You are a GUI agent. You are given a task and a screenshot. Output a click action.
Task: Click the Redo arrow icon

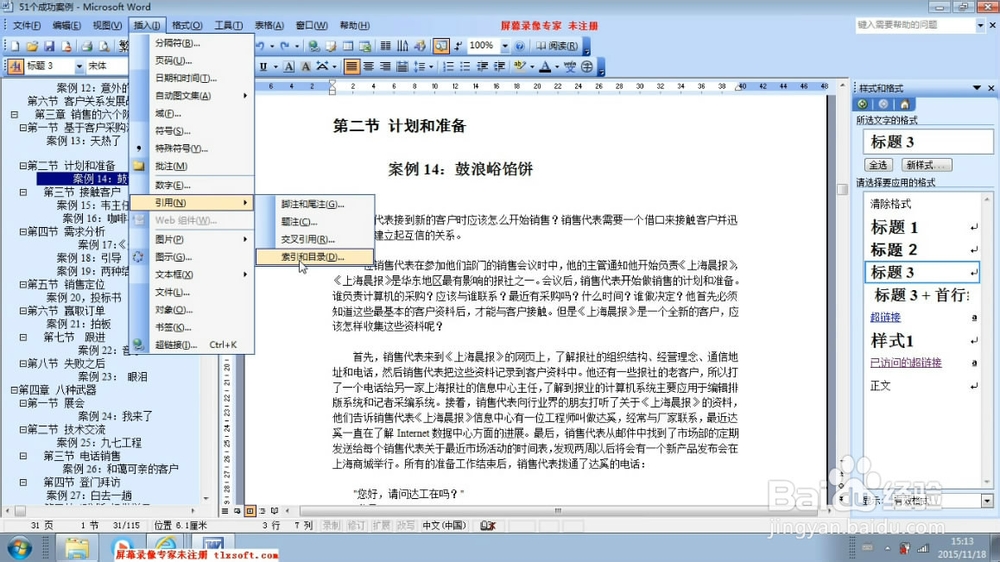284,46
